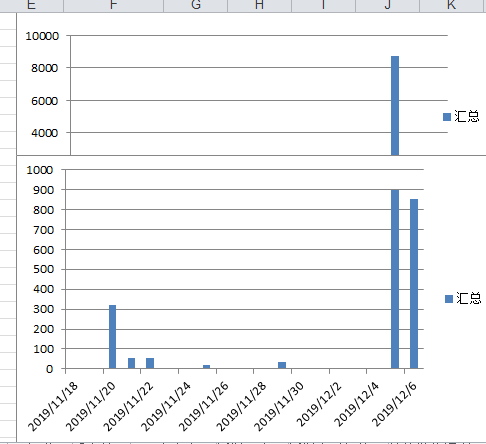Click blue legend swatch of lower chart

[x=449, y=299]
